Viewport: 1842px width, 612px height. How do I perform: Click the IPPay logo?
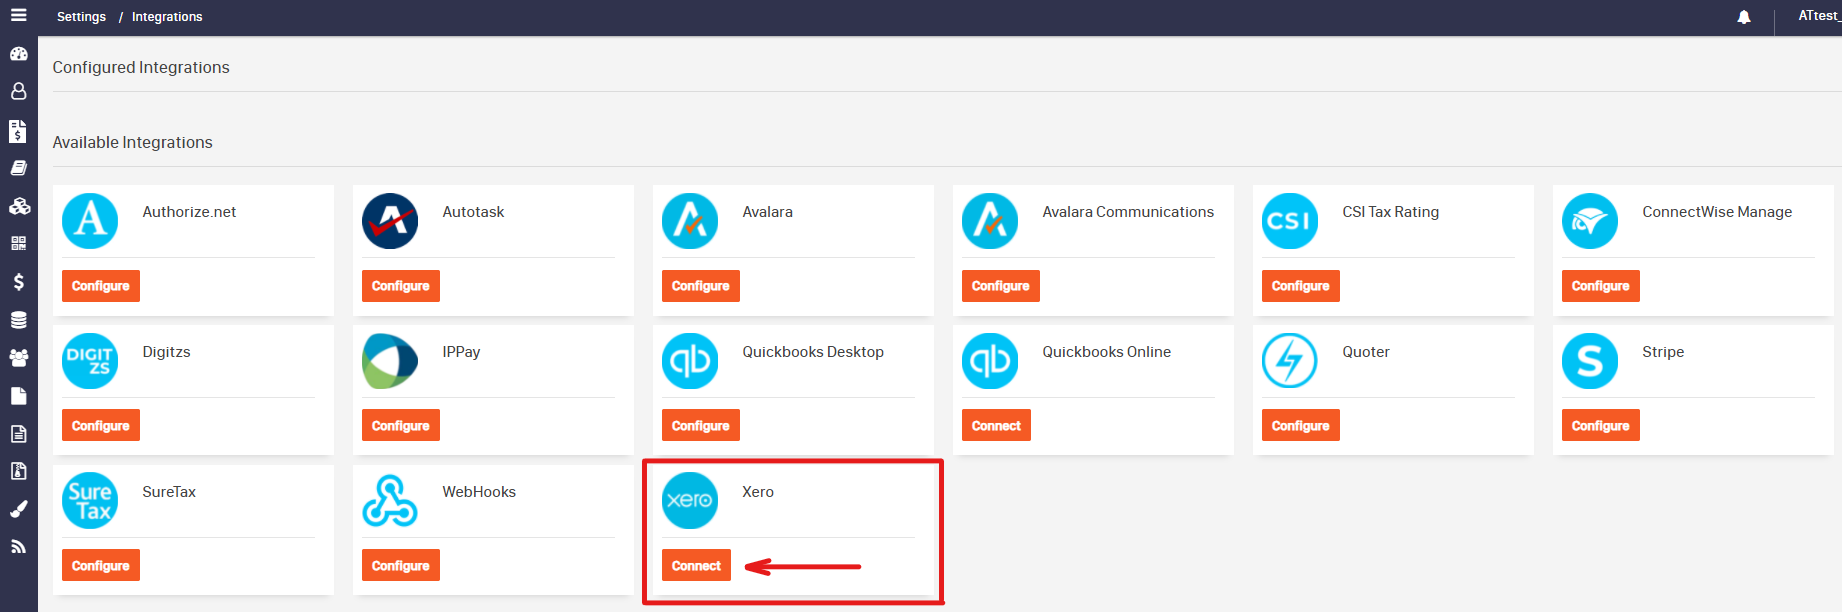(390, 361)
